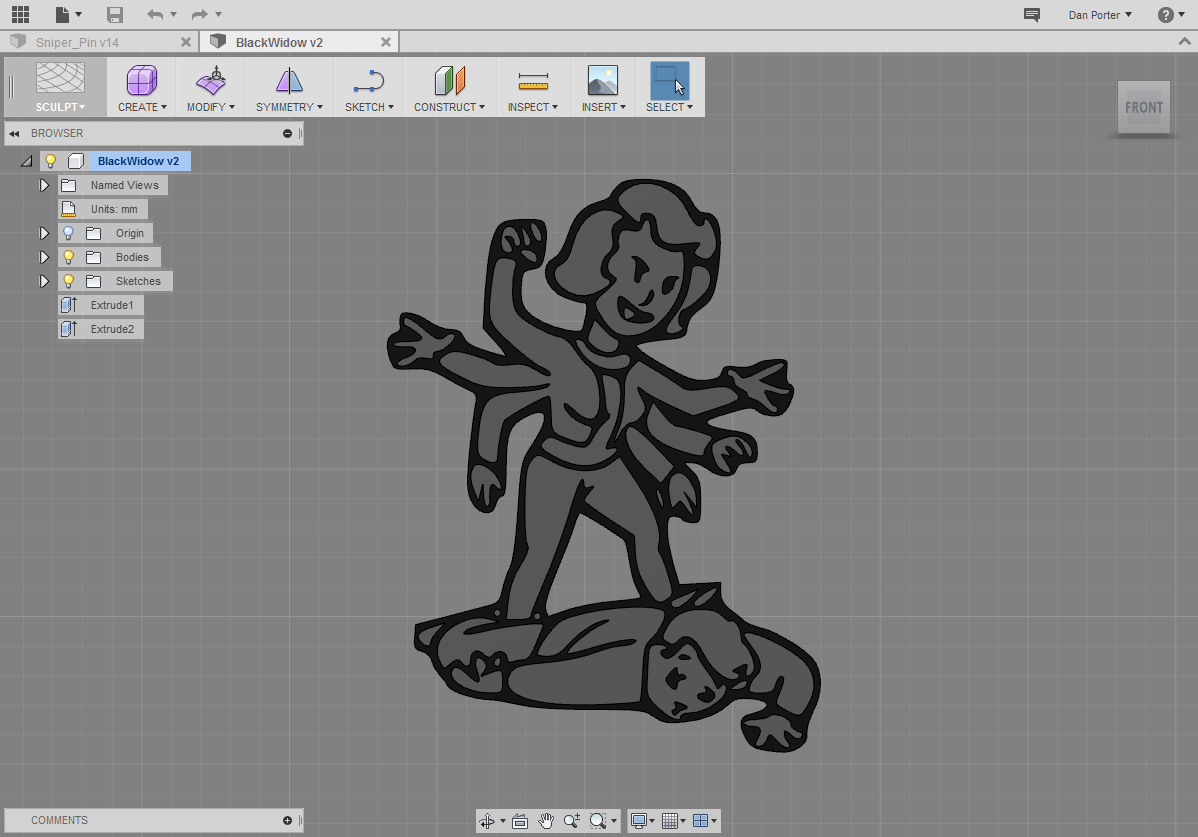1198x837 pixels.
Task: Toggle visibility lightbulb for Origin folder
Action: (x=69, y=233)
